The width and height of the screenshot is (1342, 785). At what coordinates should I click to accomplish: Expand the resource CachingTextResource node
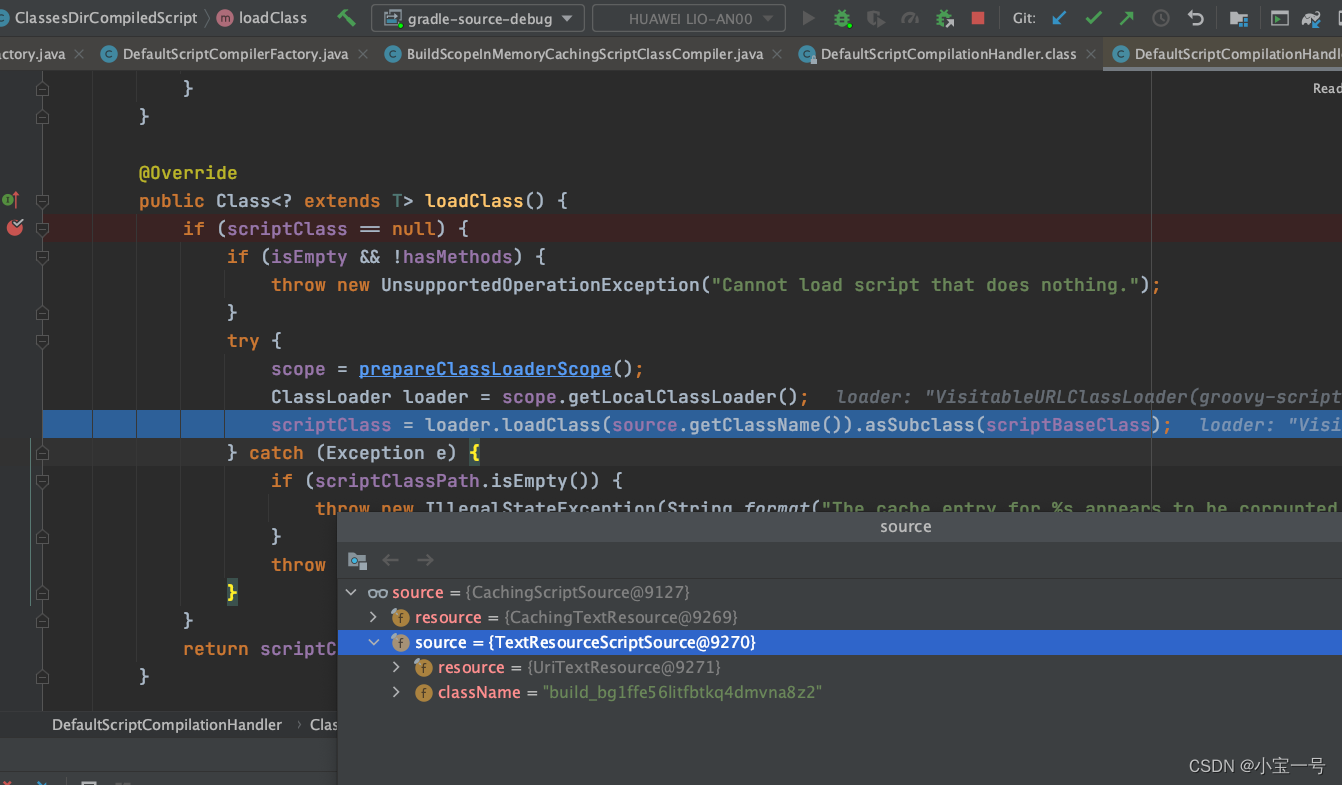374,617
